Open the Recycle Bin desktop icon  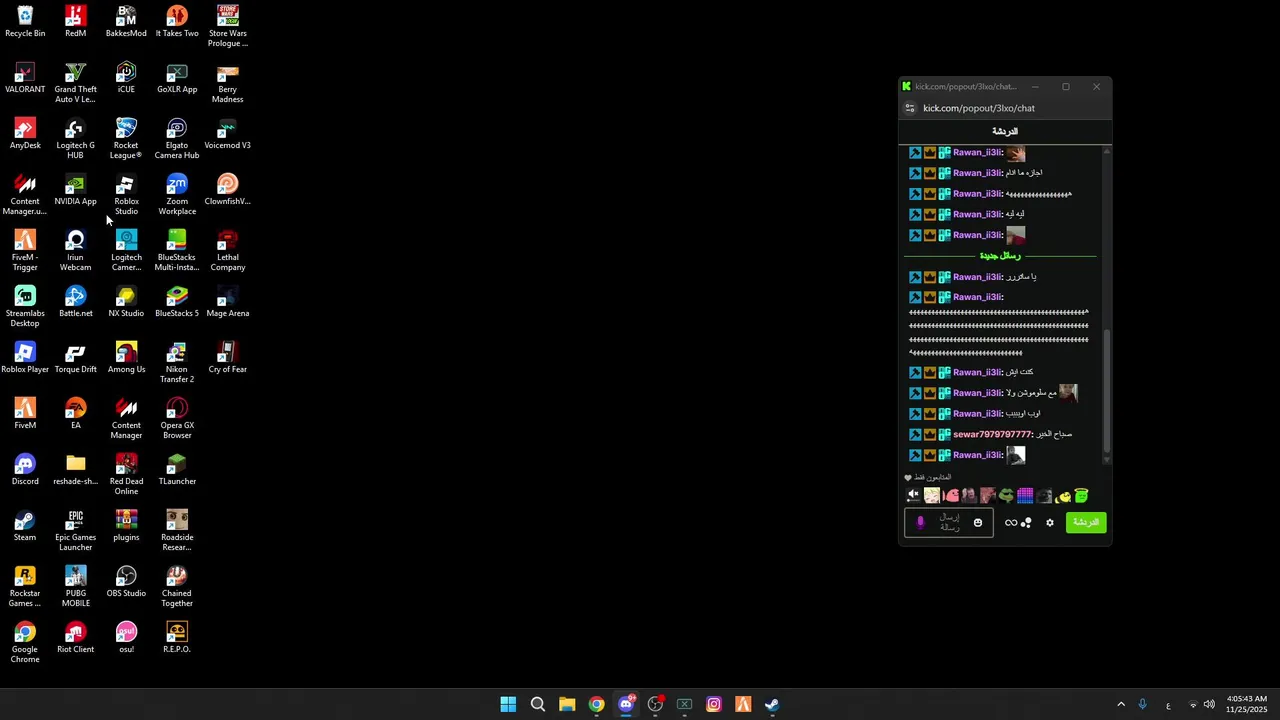[25, 21]
